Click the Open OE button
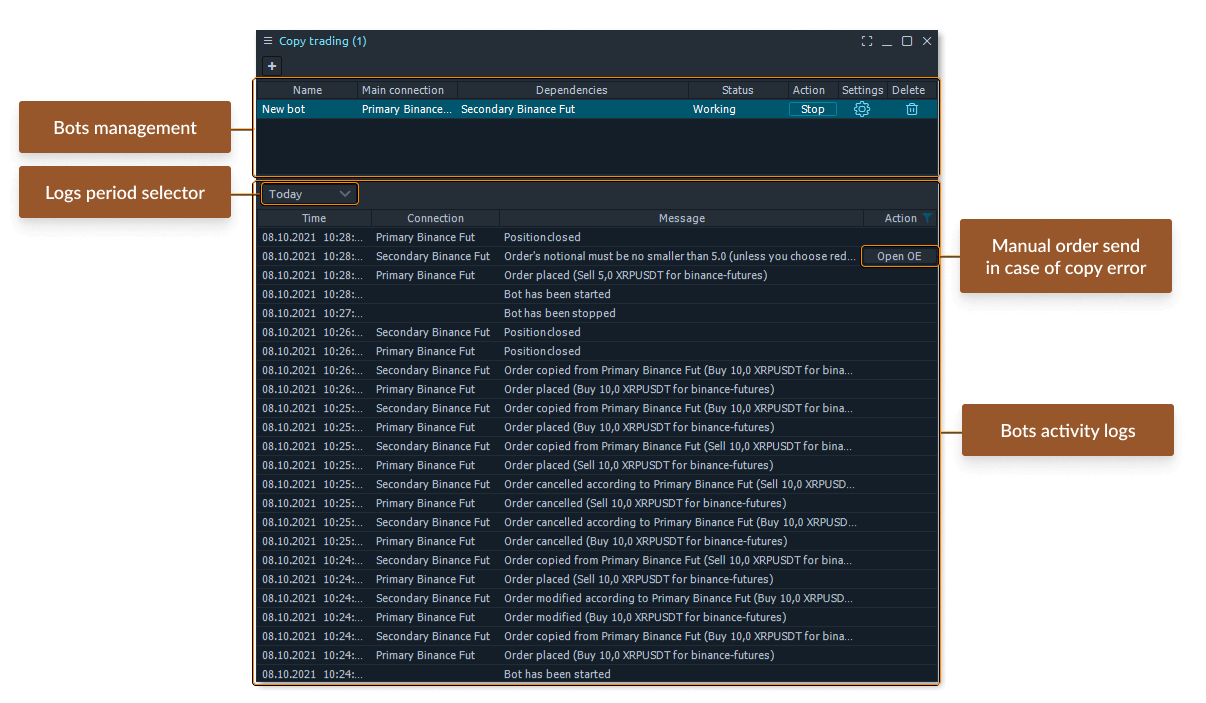The image size is (1206, 703). click(899, 256)
